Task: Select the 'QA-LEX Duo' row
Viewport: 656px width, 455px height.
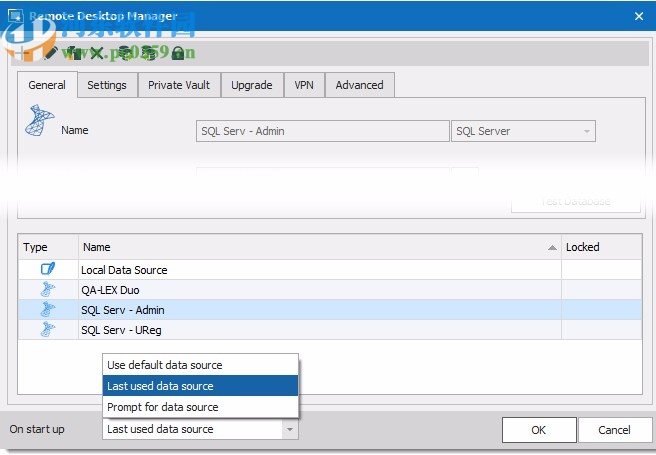Action: point(330,290)
